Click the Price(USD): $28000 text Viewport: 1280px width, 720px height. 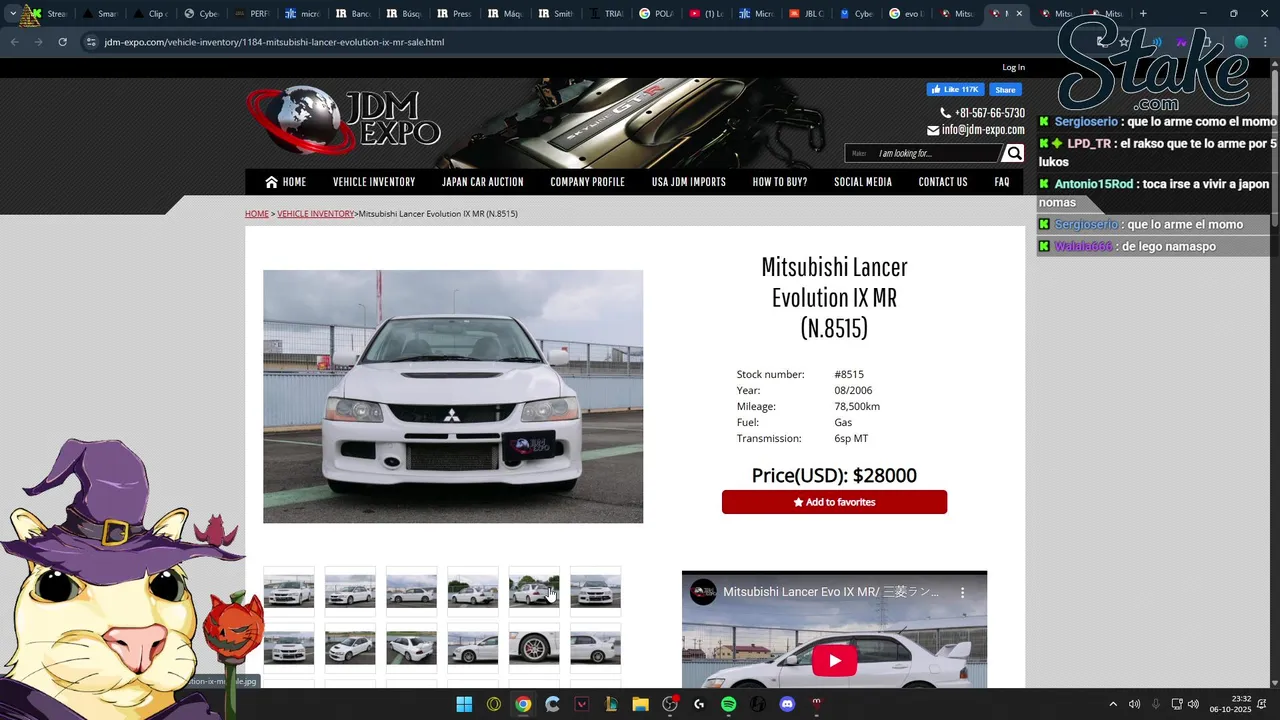pyautogui.click(x=834, y=475)
